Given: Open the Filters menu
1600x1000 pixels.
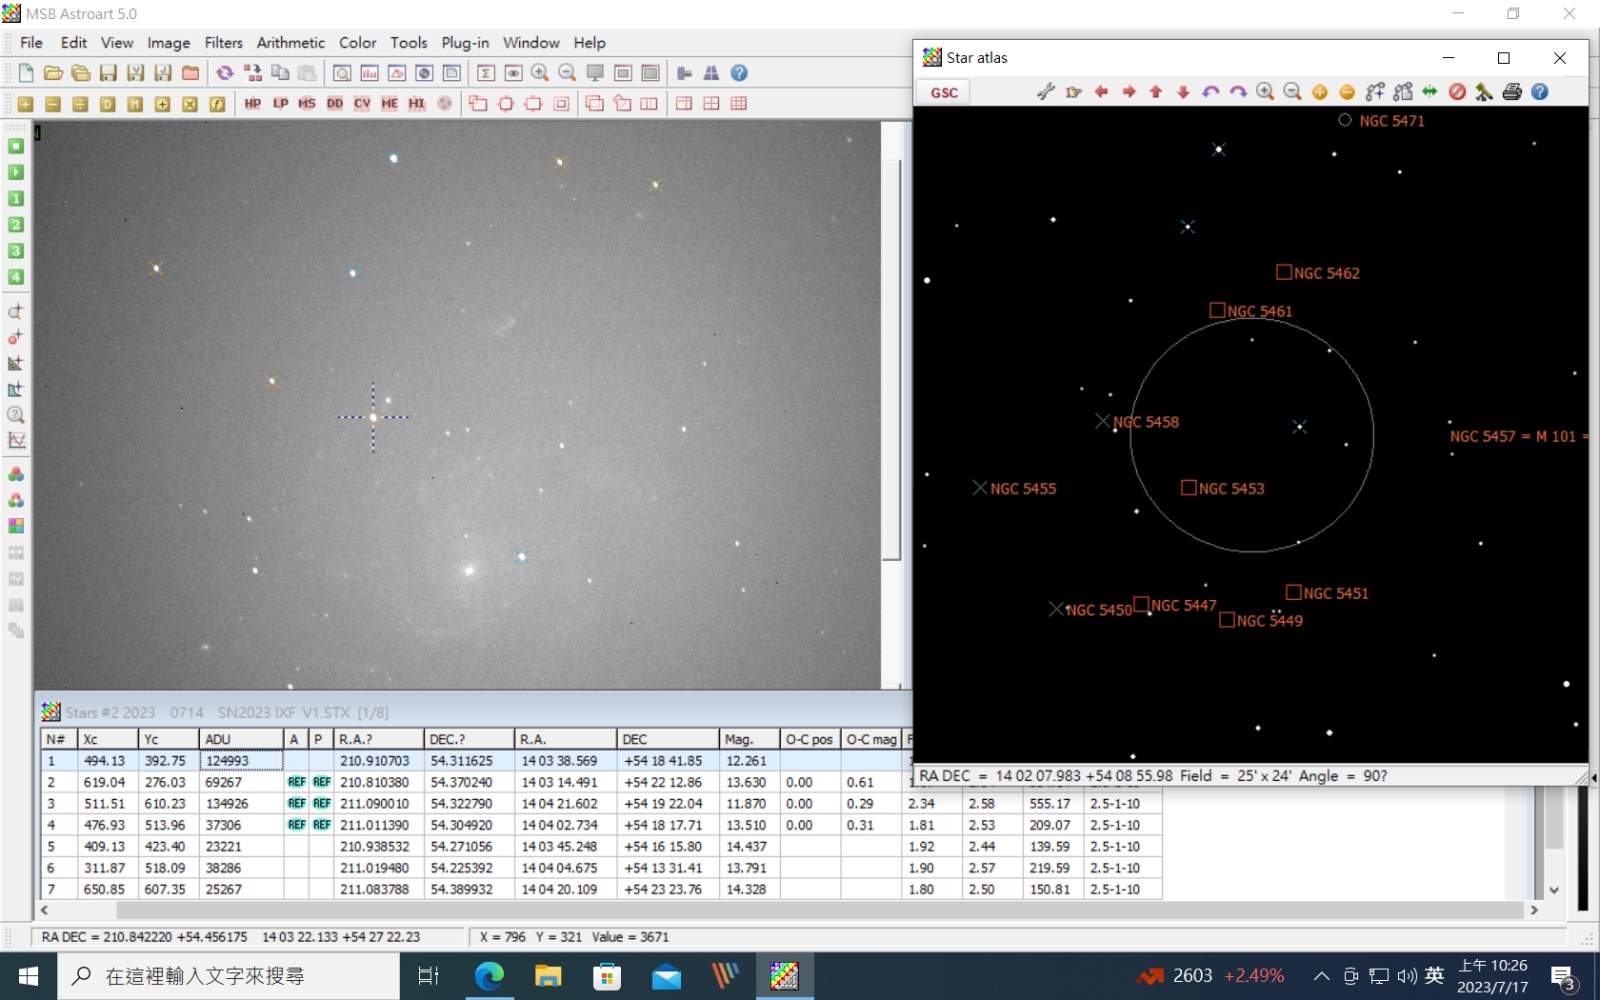Looking at the screenshot, I should coord(223,43).
